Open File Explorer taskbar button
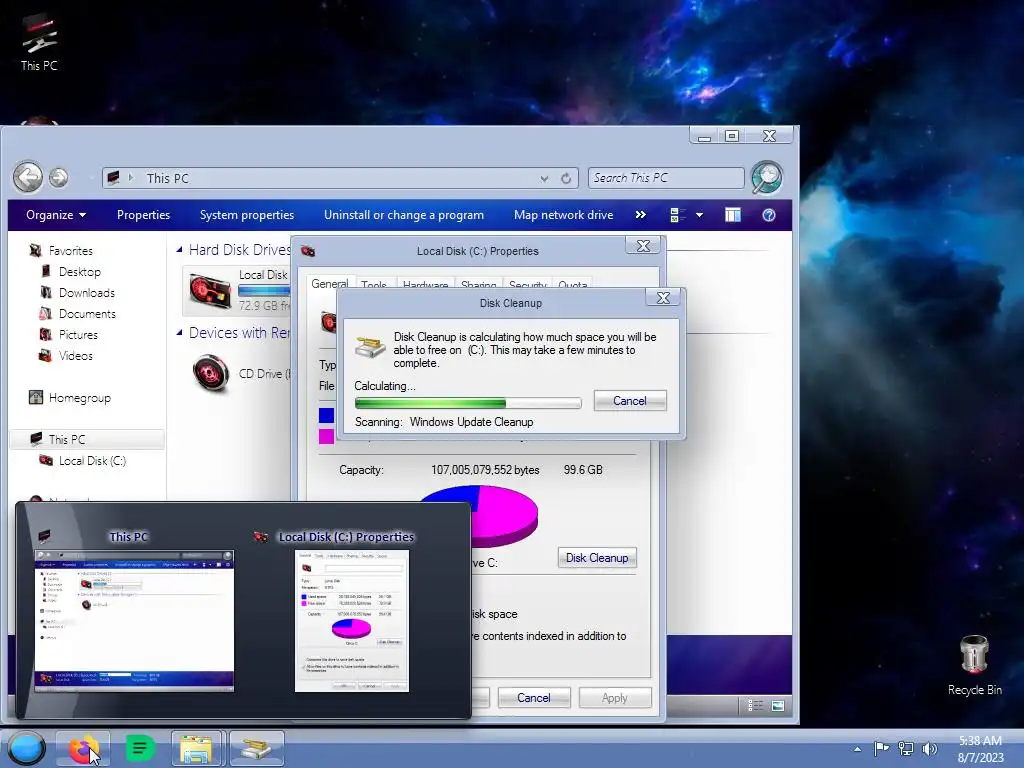The width and height of the screenshot is (1024, 768). click(x=197, y=748)
